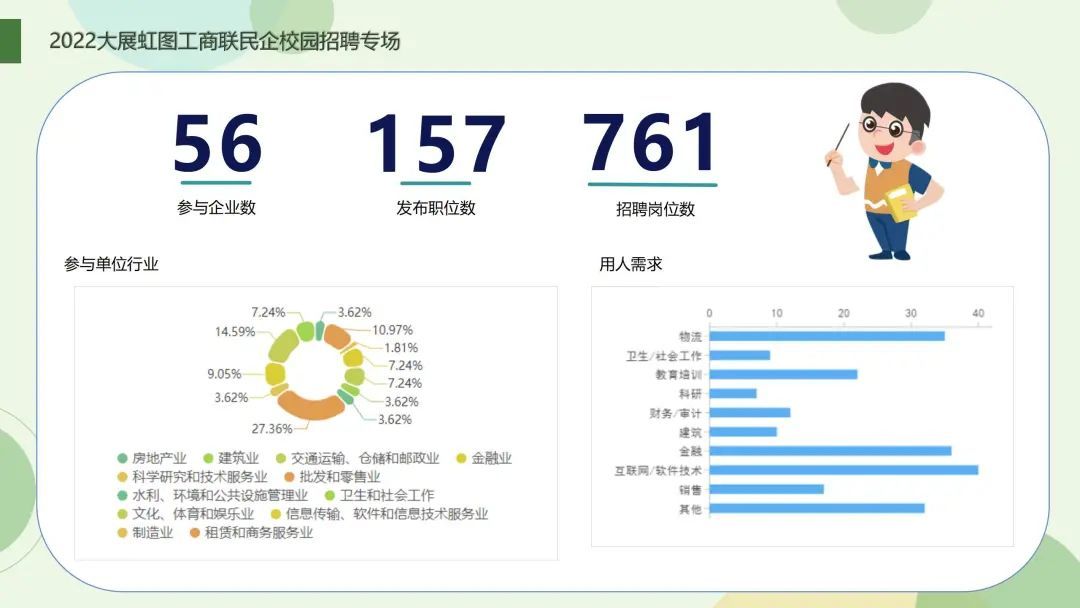Click the 批发和零售业 legend color dot

(289, 476)
